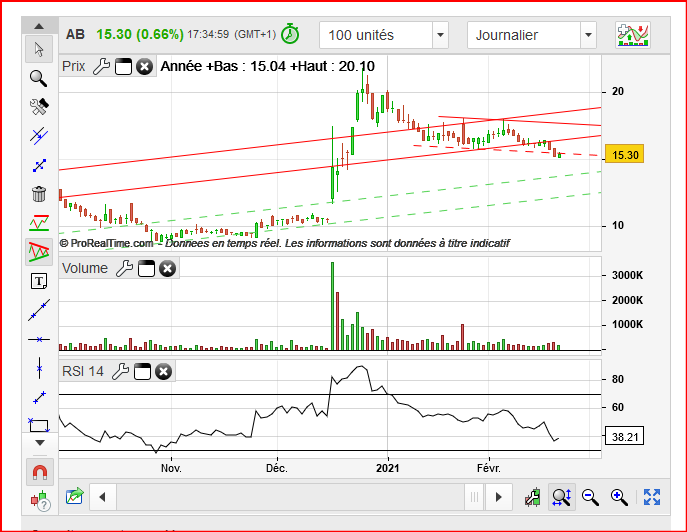
Task: Pick the rectangle drawing tool
Action: (39, 426)
